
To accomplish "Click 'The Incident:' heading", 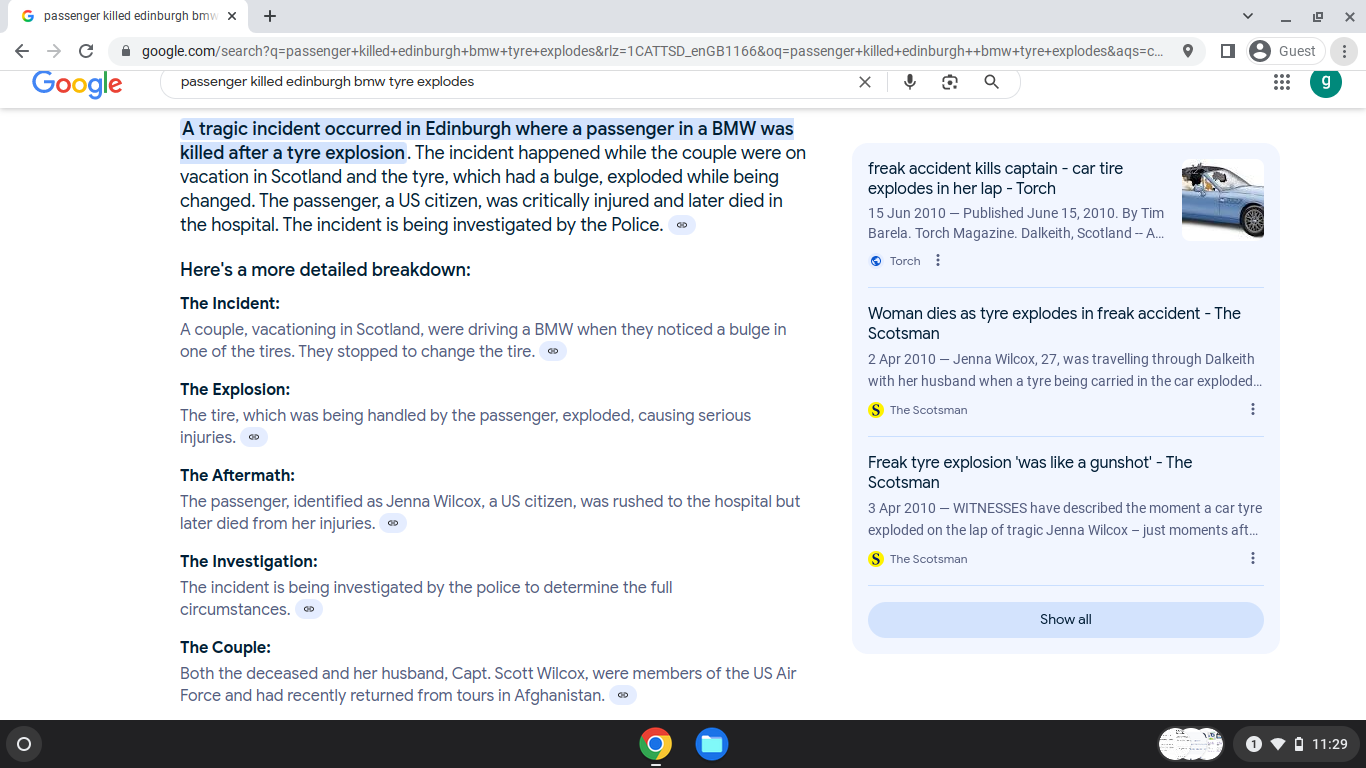I will tap(230, 303).
